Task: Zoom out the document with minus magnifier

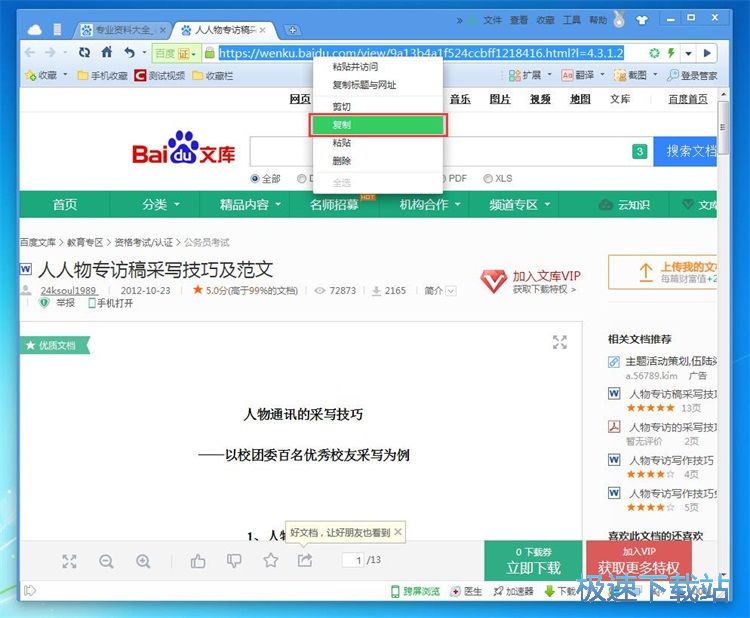Action: click(106, 561)
